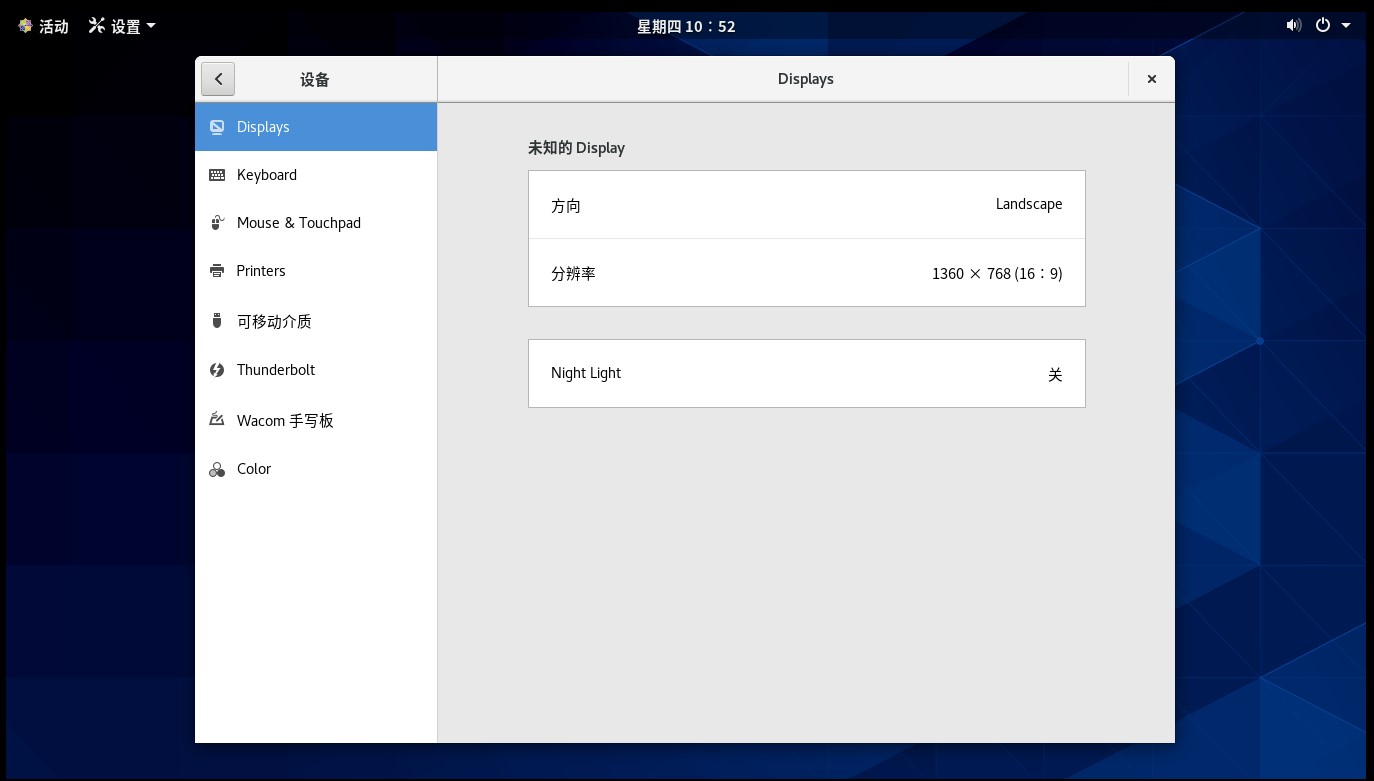This screenshot has width=1374, height=781.
Task: Go back with the sidebar back arrow button
Action: 218,79
